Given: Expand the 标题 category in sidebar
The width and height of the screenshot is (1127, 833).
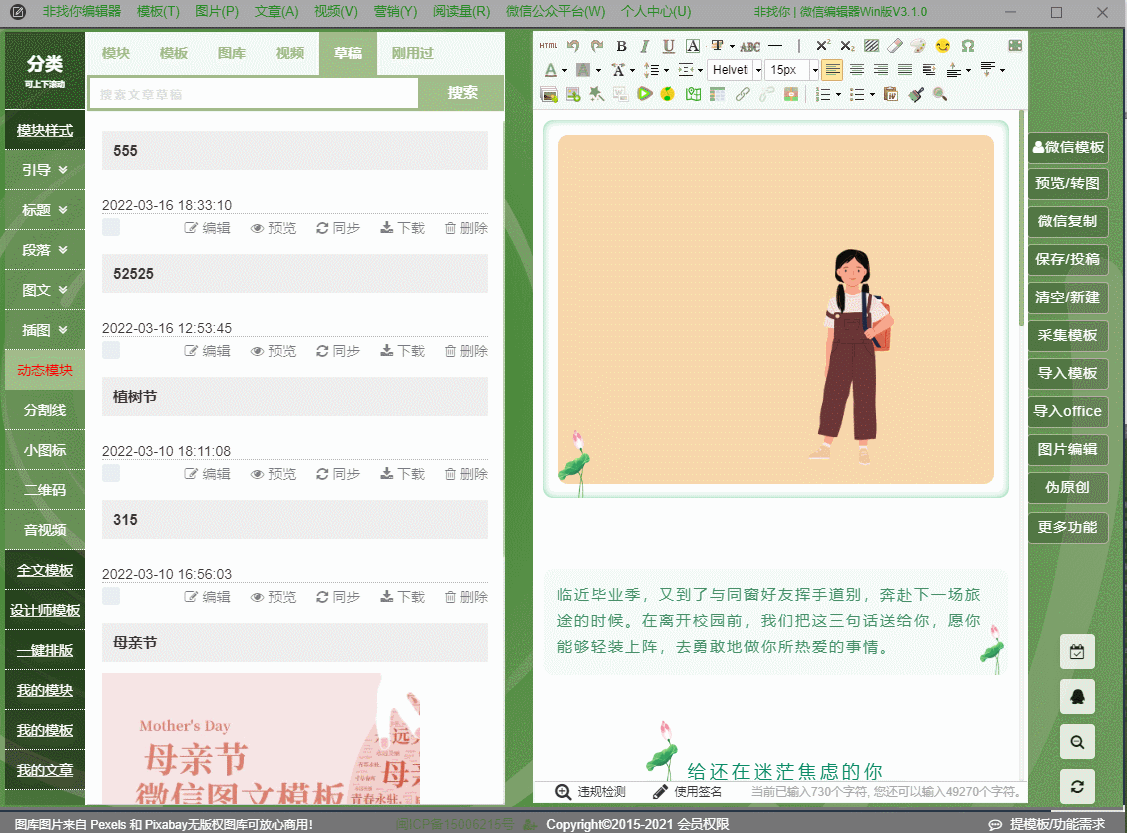Looking at the screenshot, I should [45, 210].
